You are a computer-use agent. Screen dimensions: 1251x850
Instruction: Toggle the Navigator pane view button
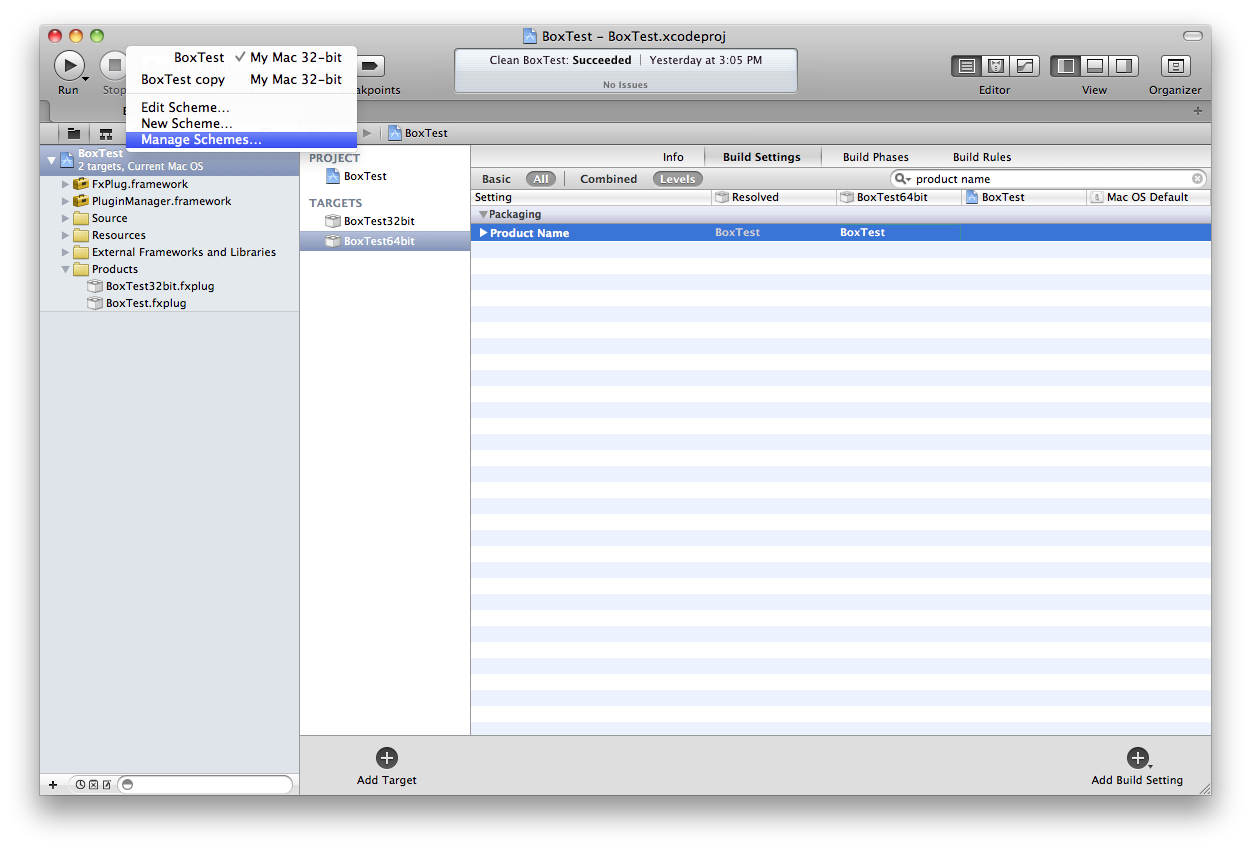(x=1066, y=66)
